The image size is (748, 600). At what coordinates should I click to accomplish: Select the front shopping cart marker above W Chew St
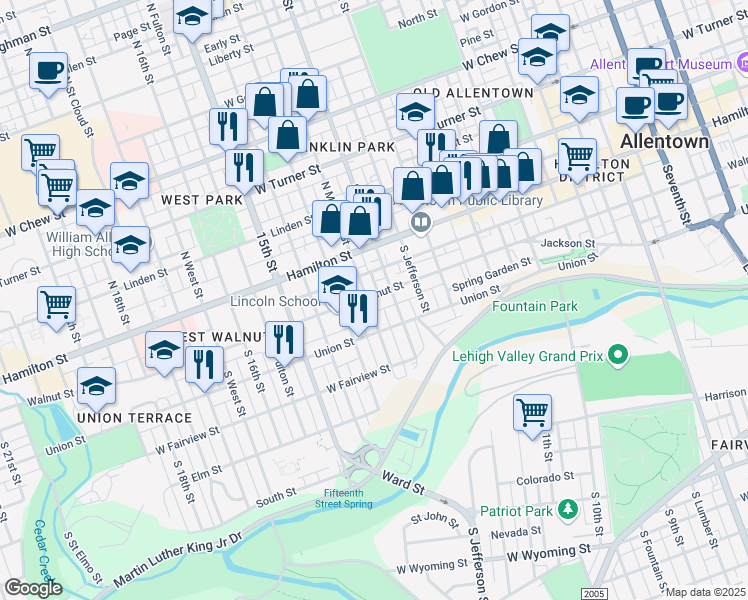(57, 188)
